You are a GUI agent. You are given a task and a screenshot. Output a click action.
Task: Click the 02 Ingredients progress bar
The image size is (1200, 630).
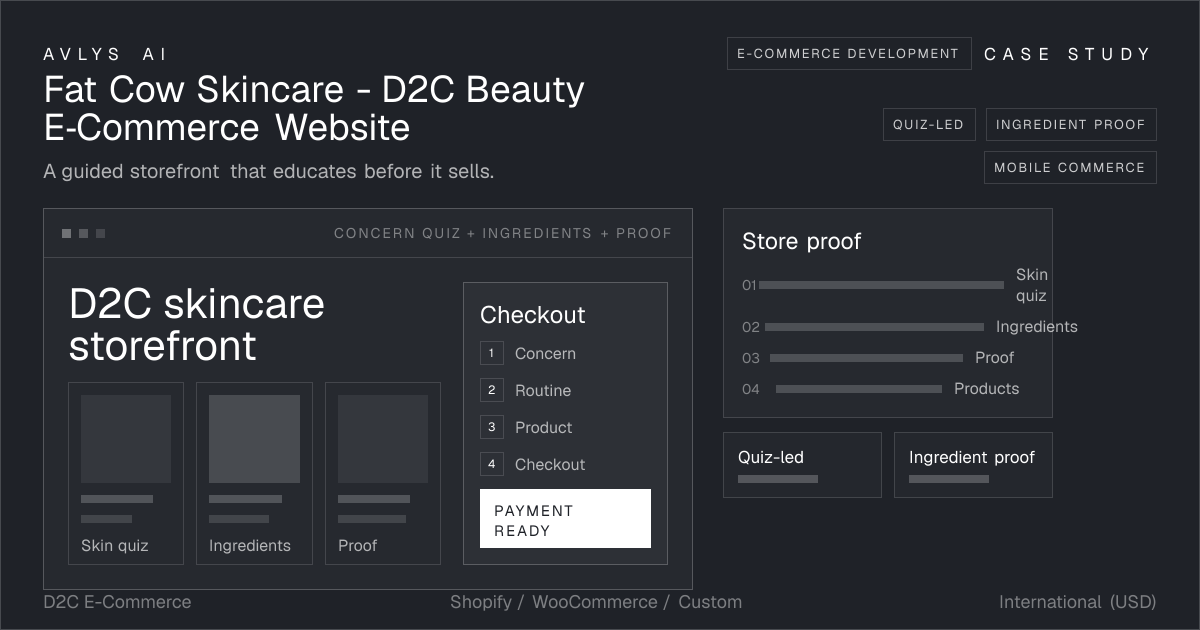click(874, 327)
